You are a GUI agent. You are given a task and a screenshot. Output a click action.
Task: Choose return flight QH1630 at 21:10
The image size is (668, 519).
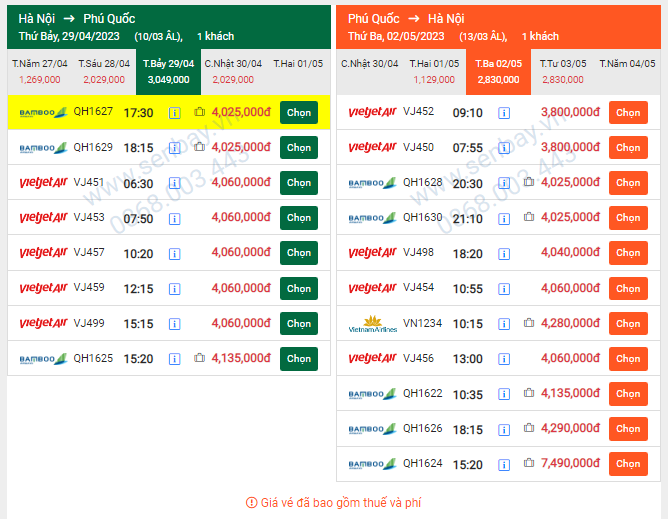tap(628, 218)
